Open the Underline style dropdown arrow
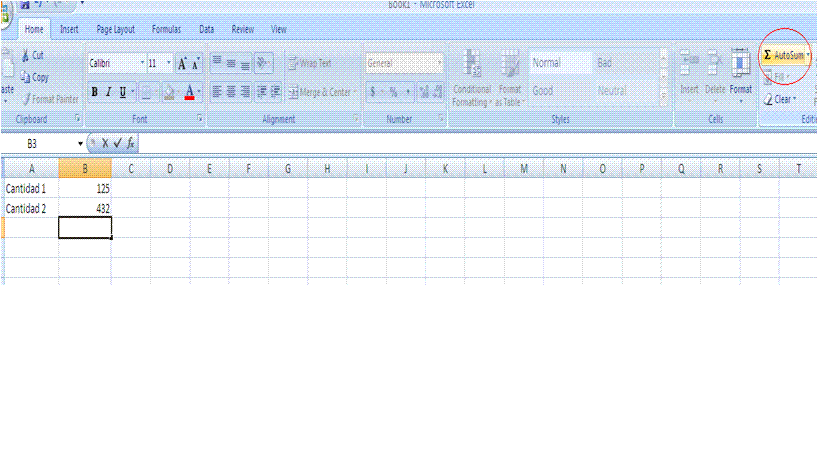 pyautogui.click(x=133, y=92)
